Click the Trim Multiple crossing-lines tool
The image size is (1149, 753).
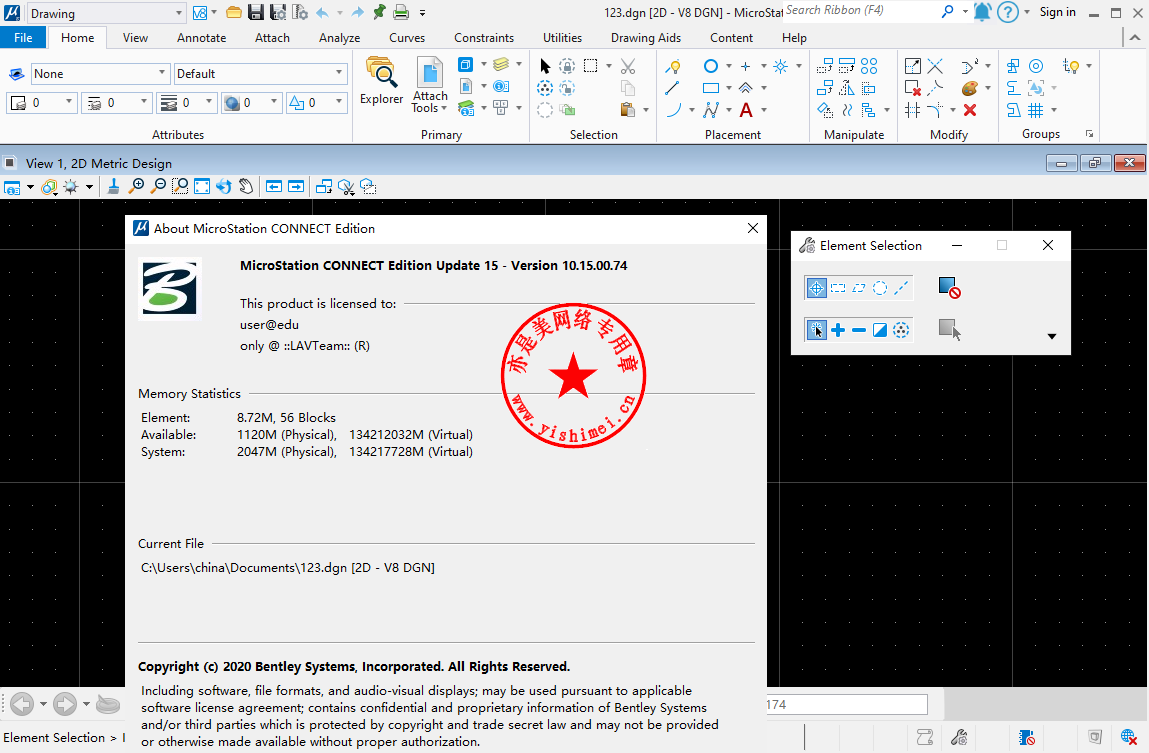coord(912,110)
